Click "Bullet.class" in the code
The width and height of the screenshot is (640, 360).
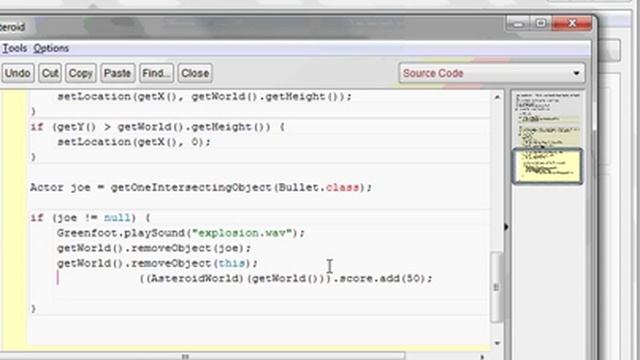tap(319, 187)
